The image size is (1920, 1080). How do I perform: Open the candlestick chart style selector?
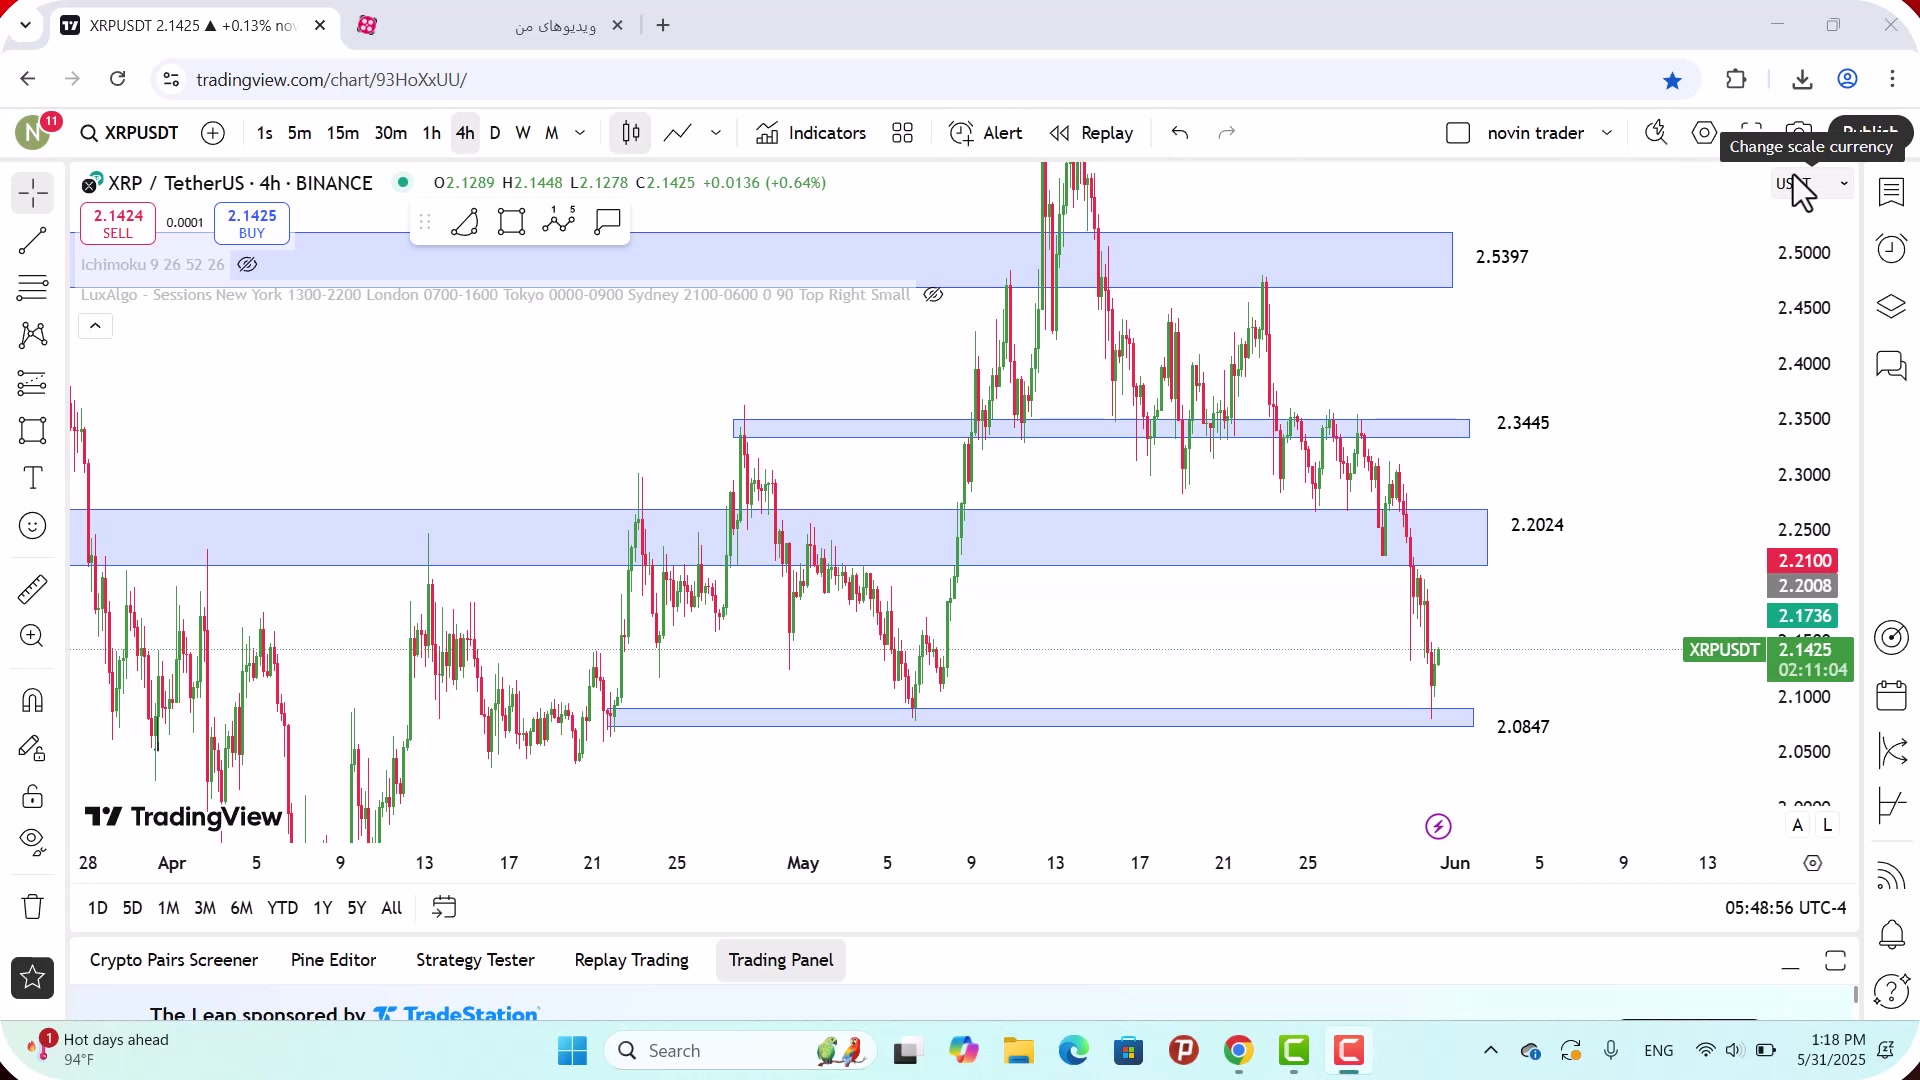click(631, 133)
